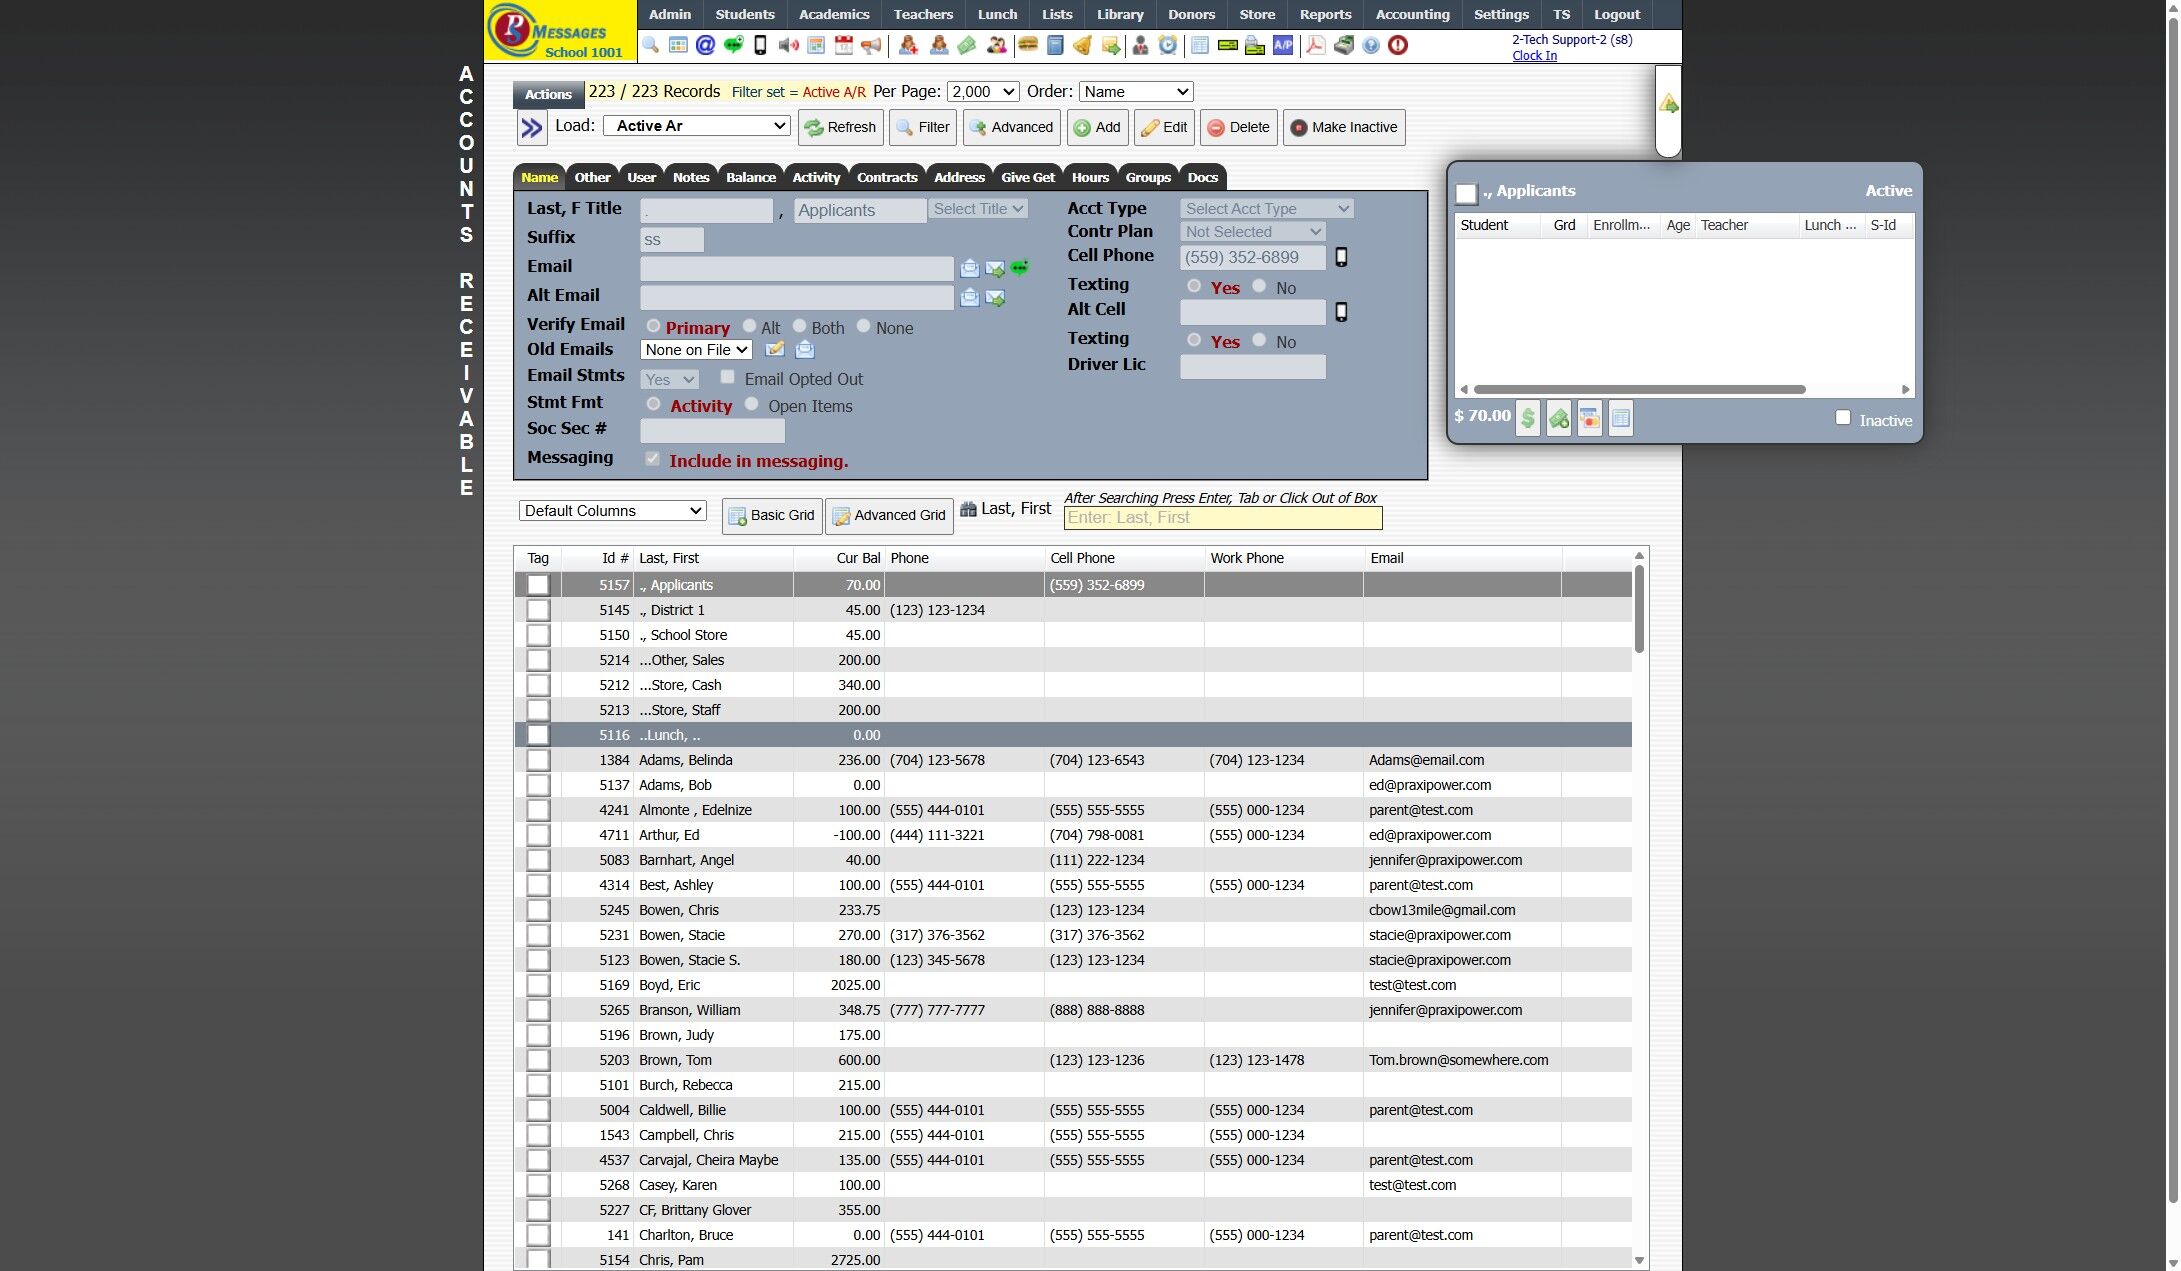Click the phone icon next to Cell Phone
The image size is (2181, 1271).
(x=1341, y=257)
